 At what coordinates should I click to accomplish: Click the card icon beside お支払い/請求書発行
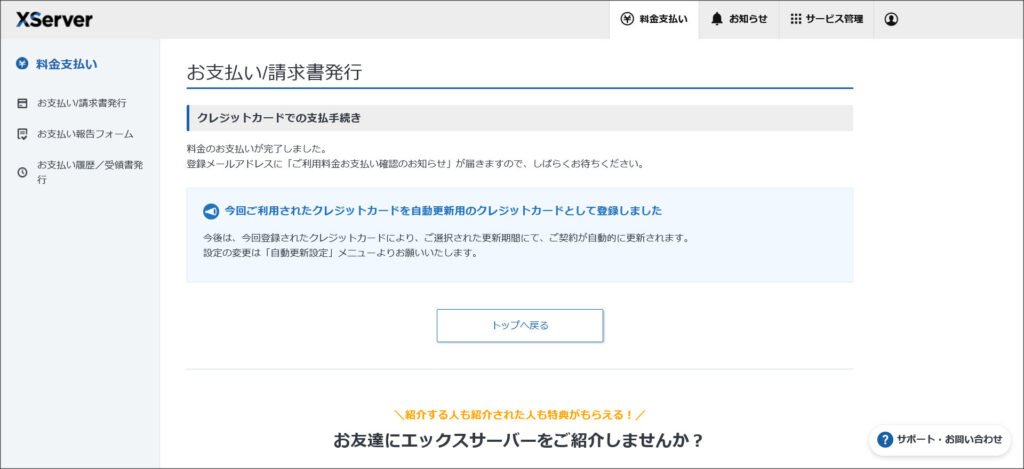[x=22, y=103]
